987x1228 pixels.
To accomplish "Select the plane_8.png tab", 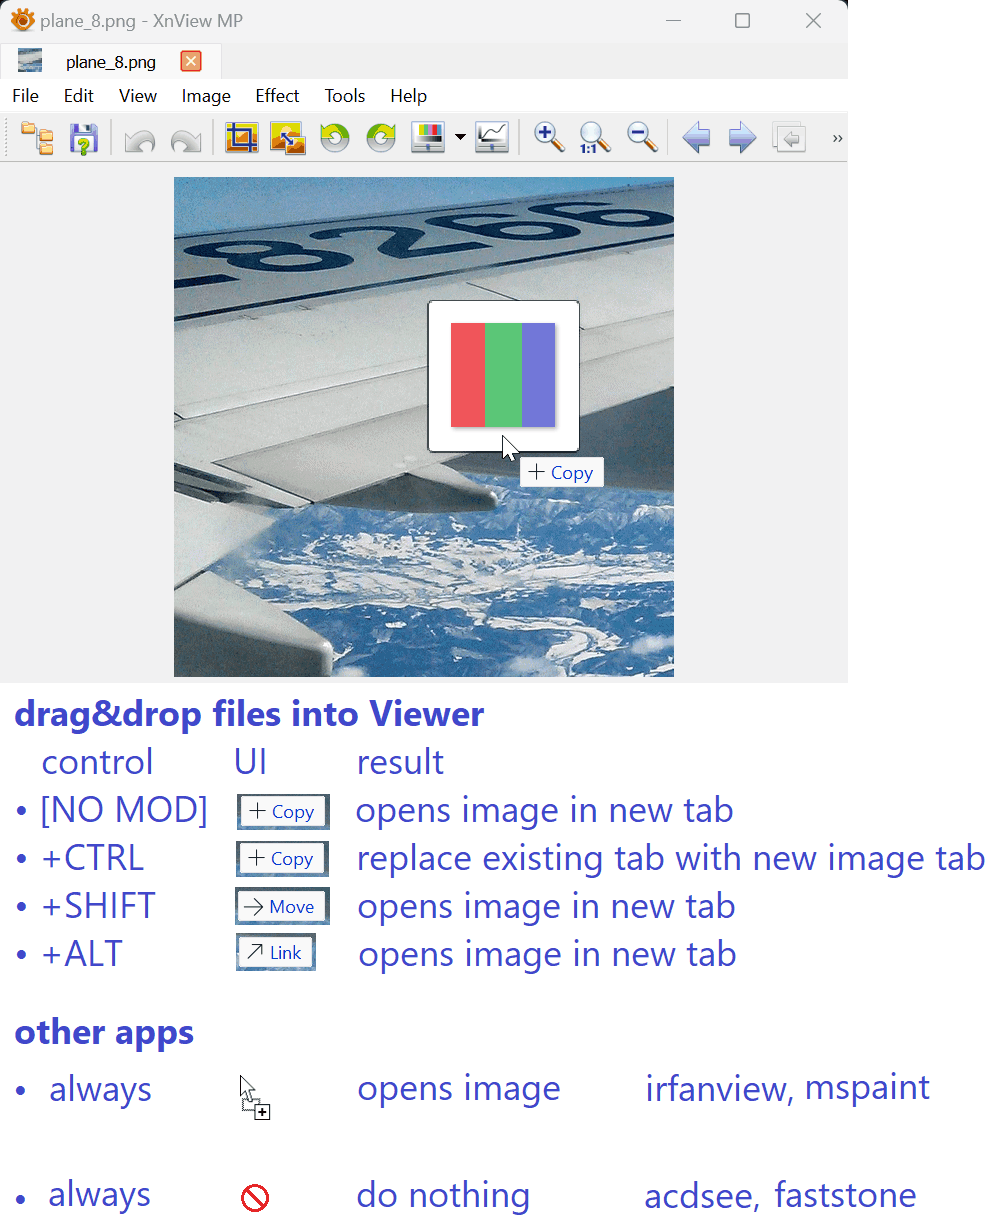I will pos(110,62).
